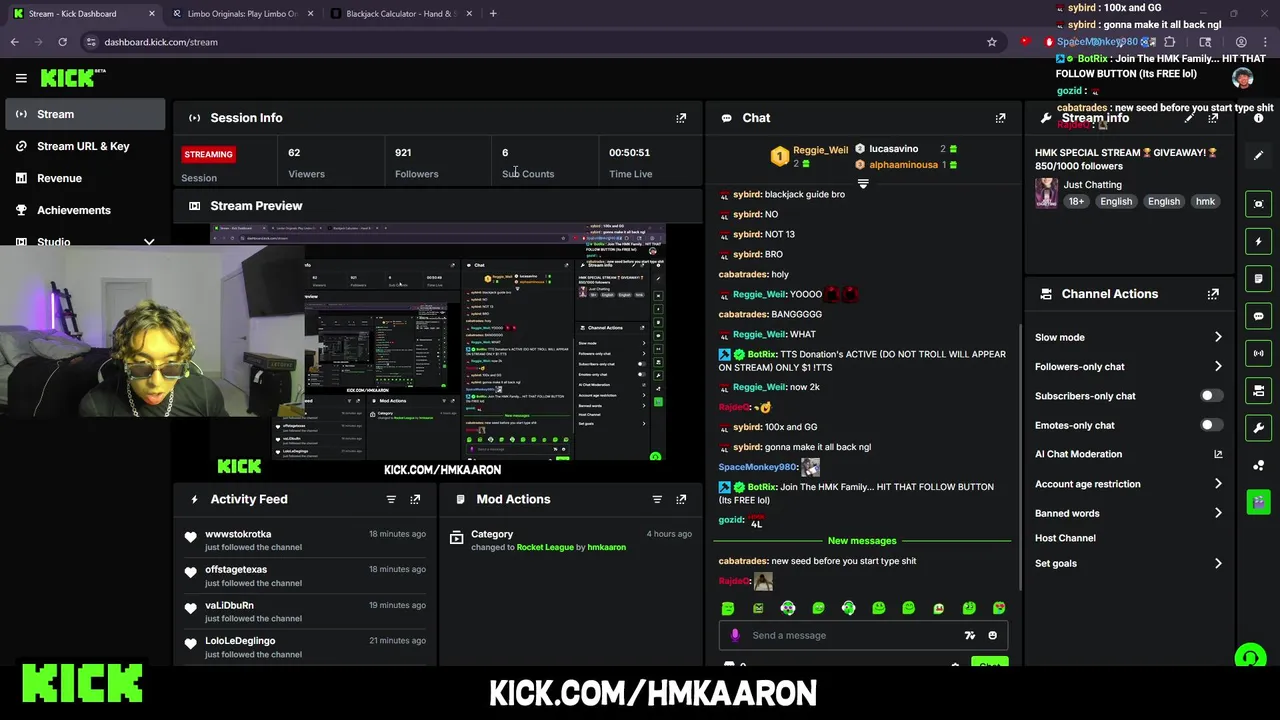
Task: Click lucasavino on the chat leaderboard
Action: pos(893,149)
